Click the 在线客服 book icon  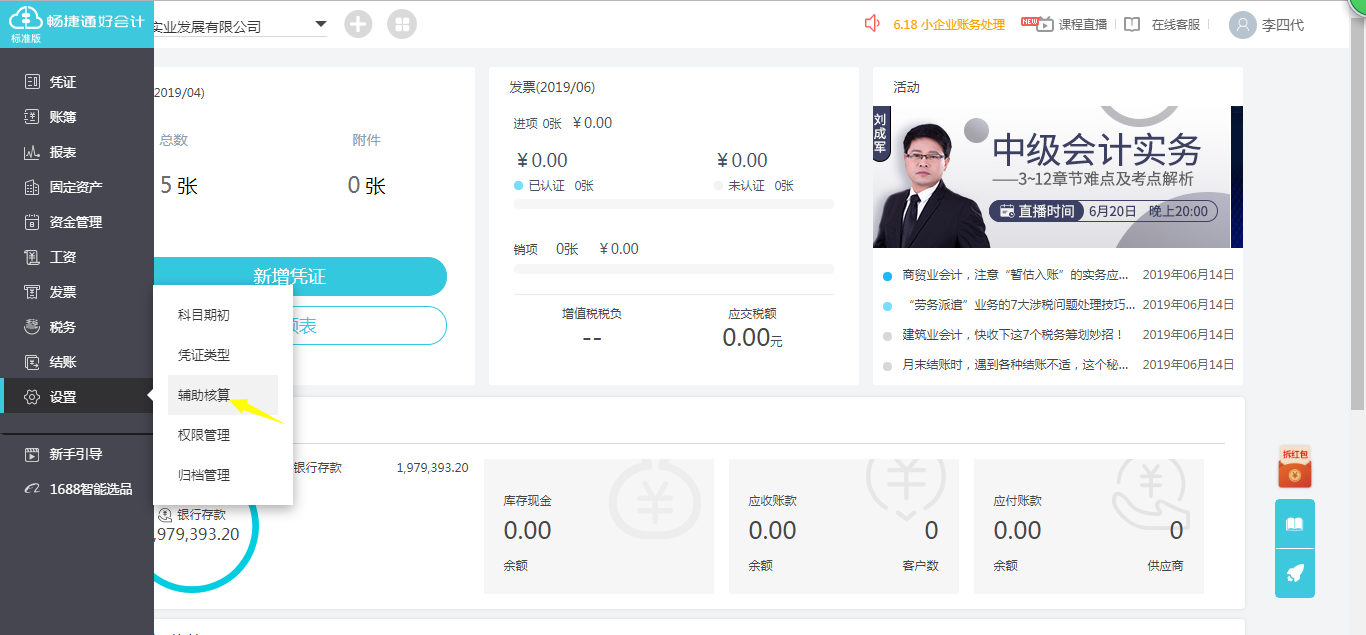click(1132, 24)
